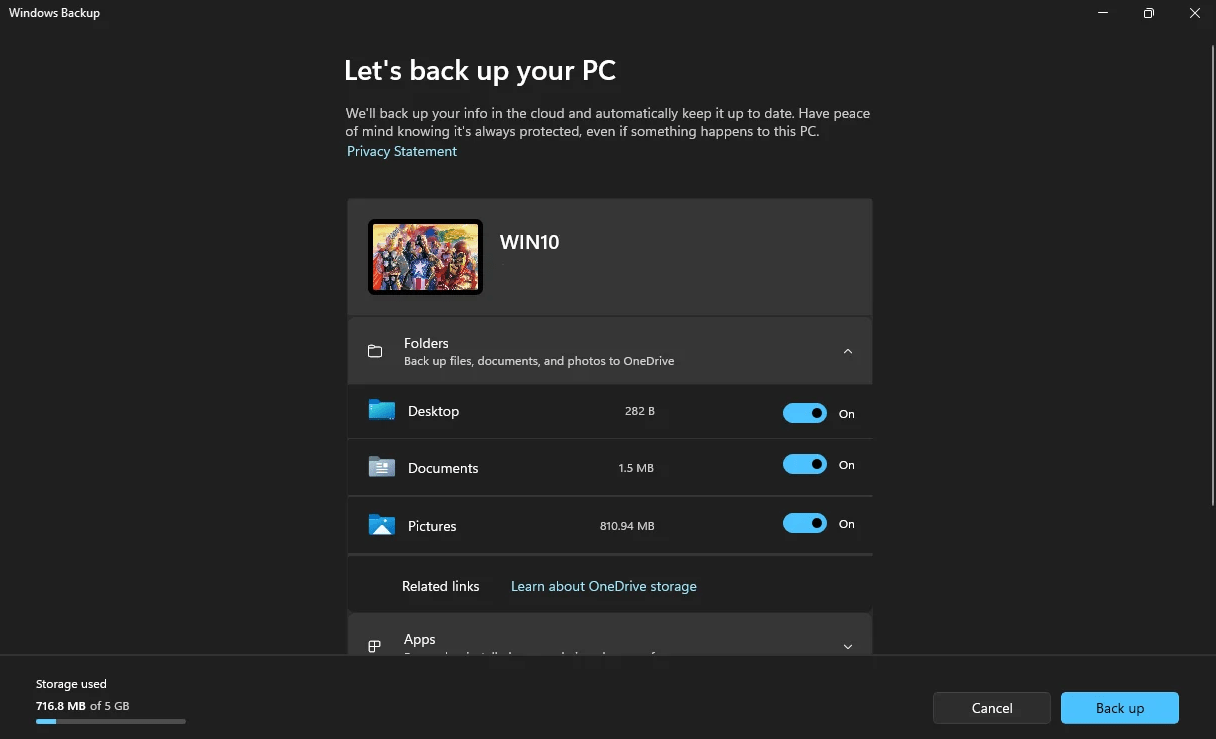The width and height of the screenshot is (1216, 739).
Task: Click the Folders section folder icon
Action: (375, 351)
